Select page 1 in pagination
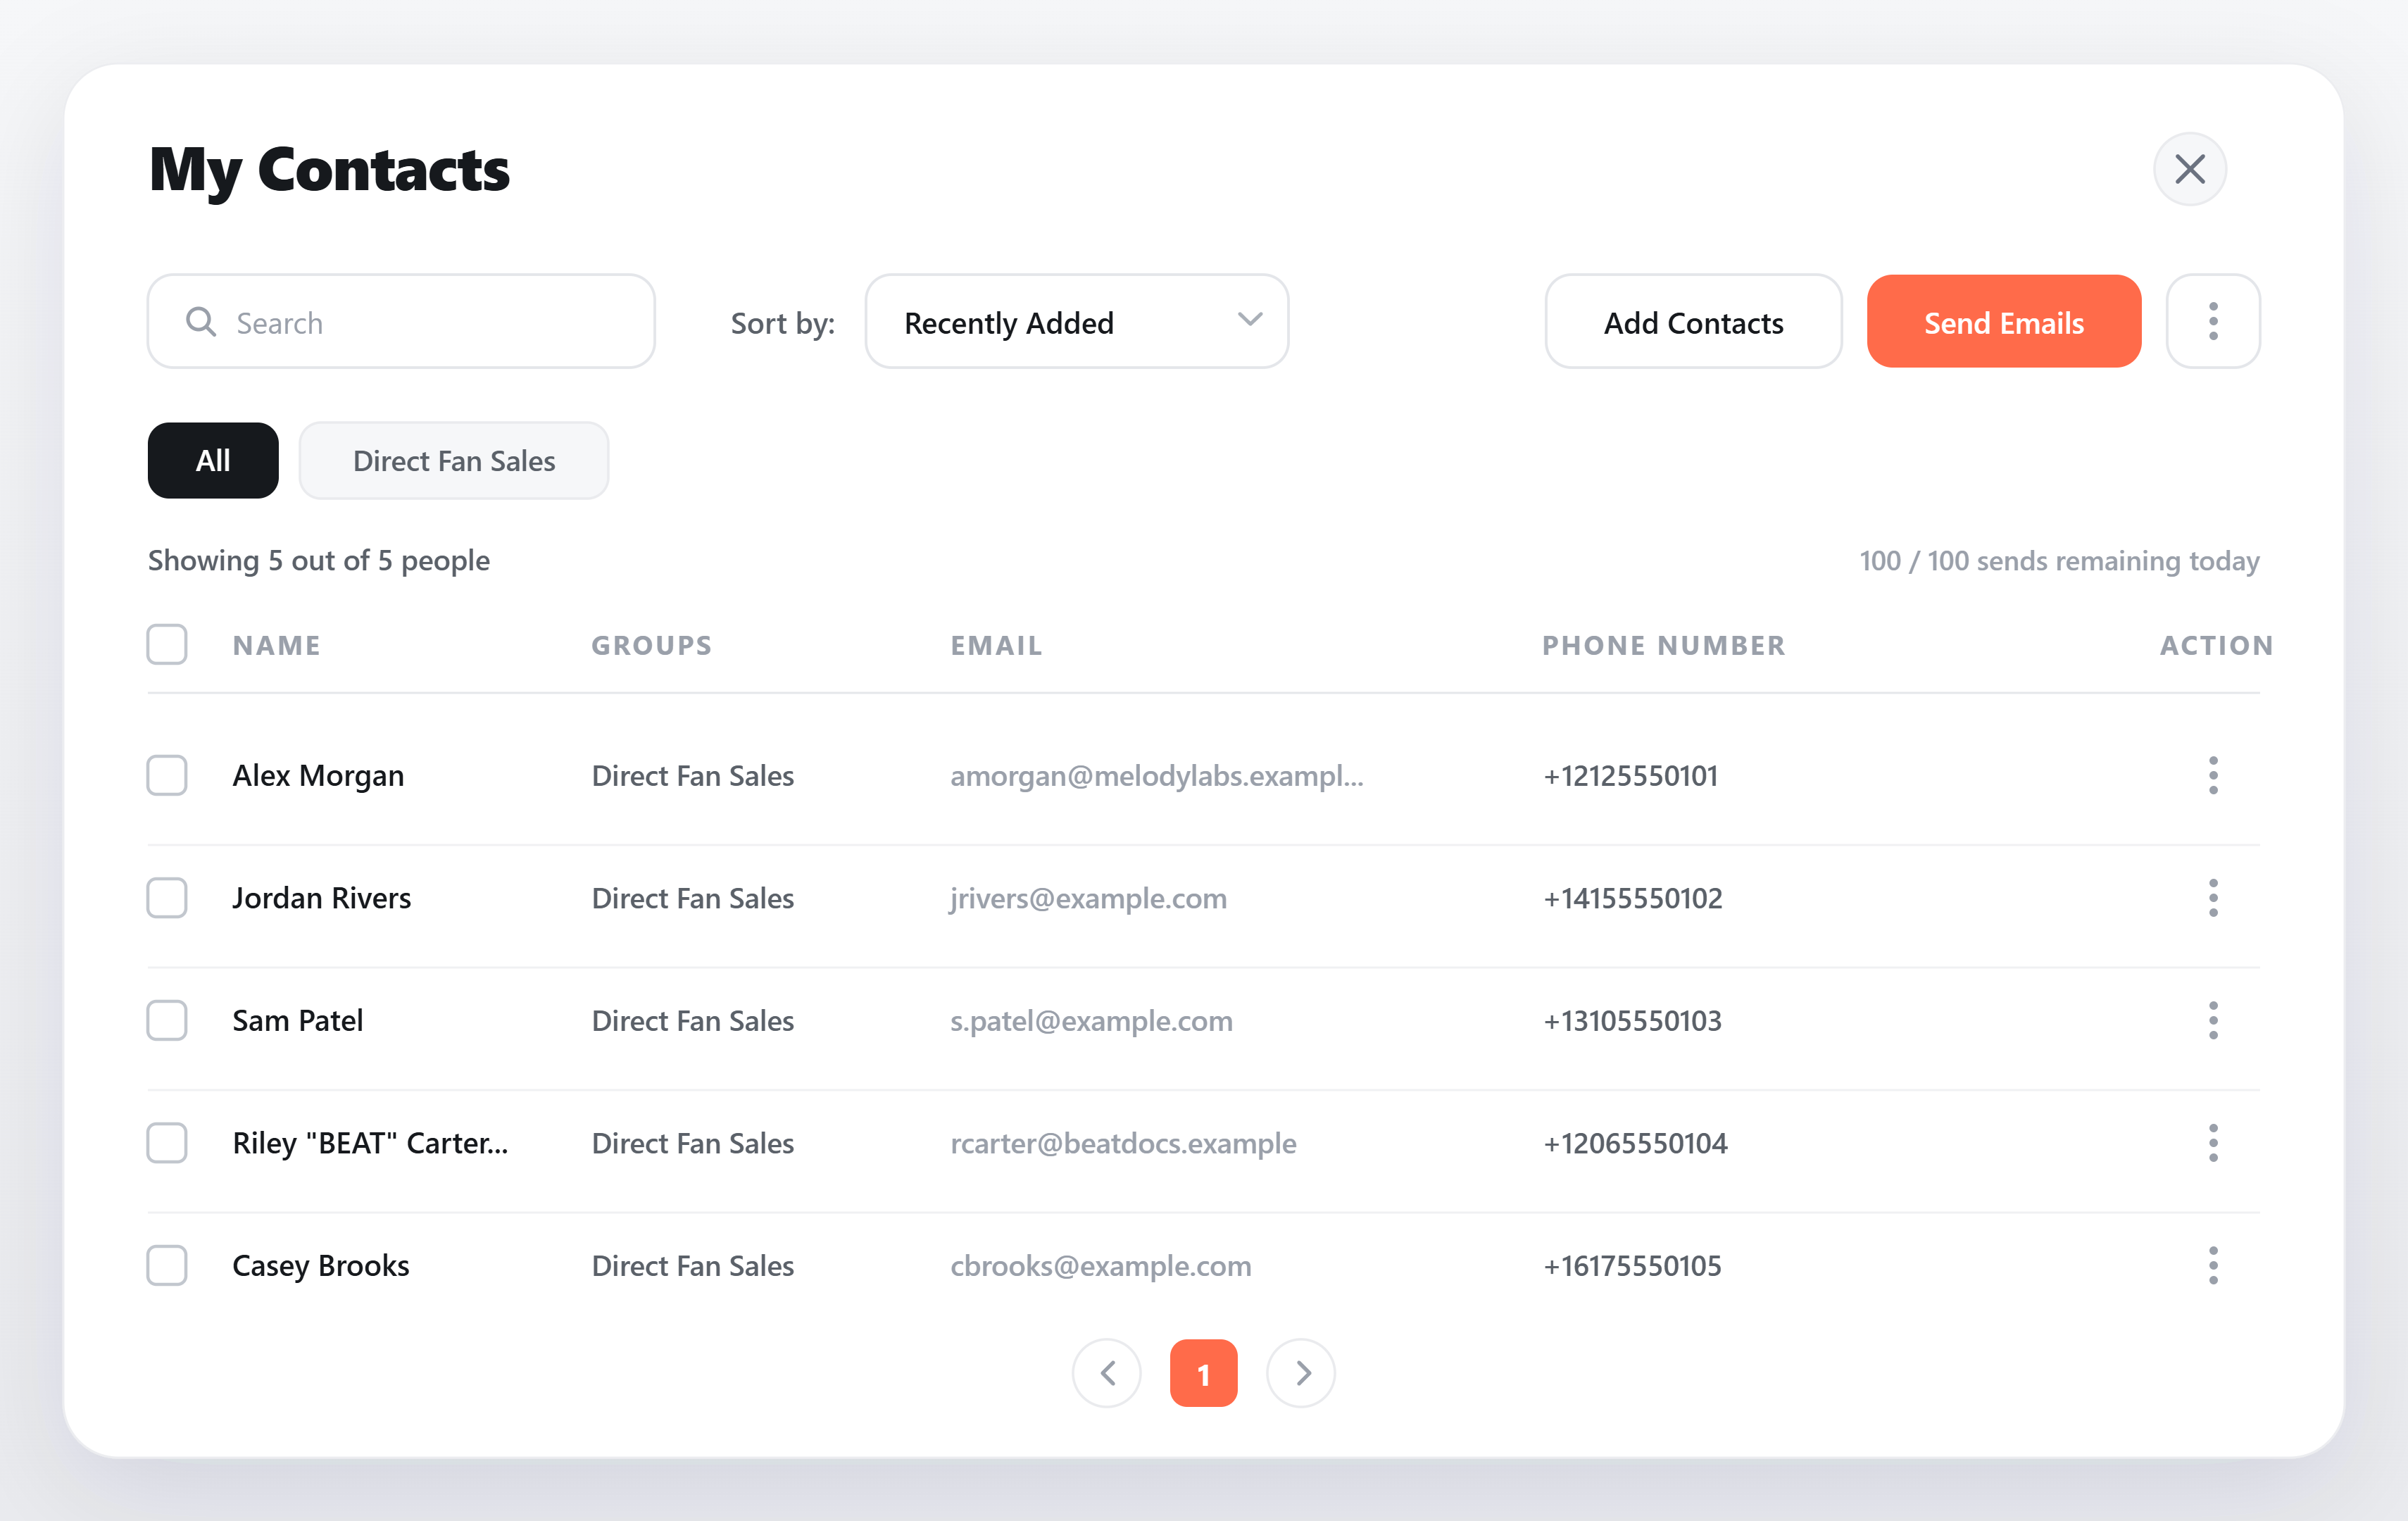Image resolution: width=2408 pixels, height=1521 pixels. (1204, 1373)
